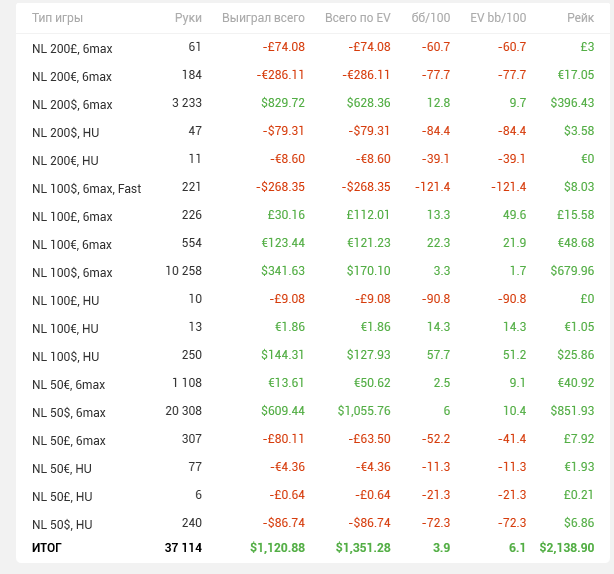
Task: Click the NL 100$, 6max, Fast row
Action: (86, 188)
